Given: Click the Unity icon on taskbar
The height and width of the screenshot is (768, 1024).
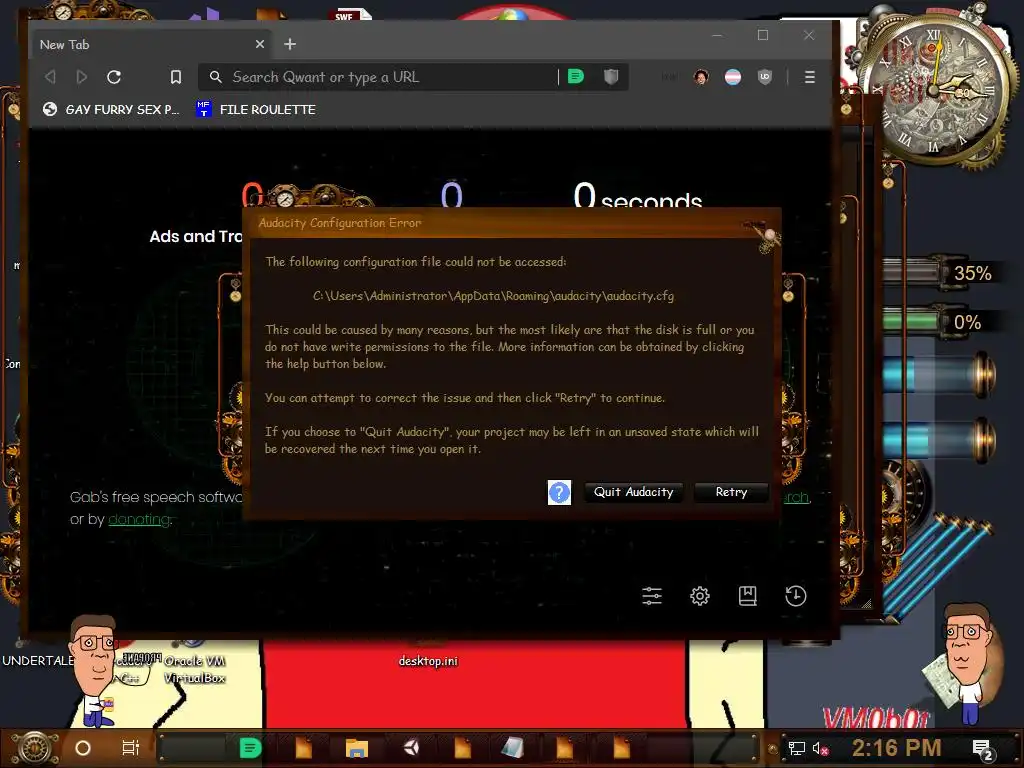Looking at the screenshot, I should coord(411,748).
